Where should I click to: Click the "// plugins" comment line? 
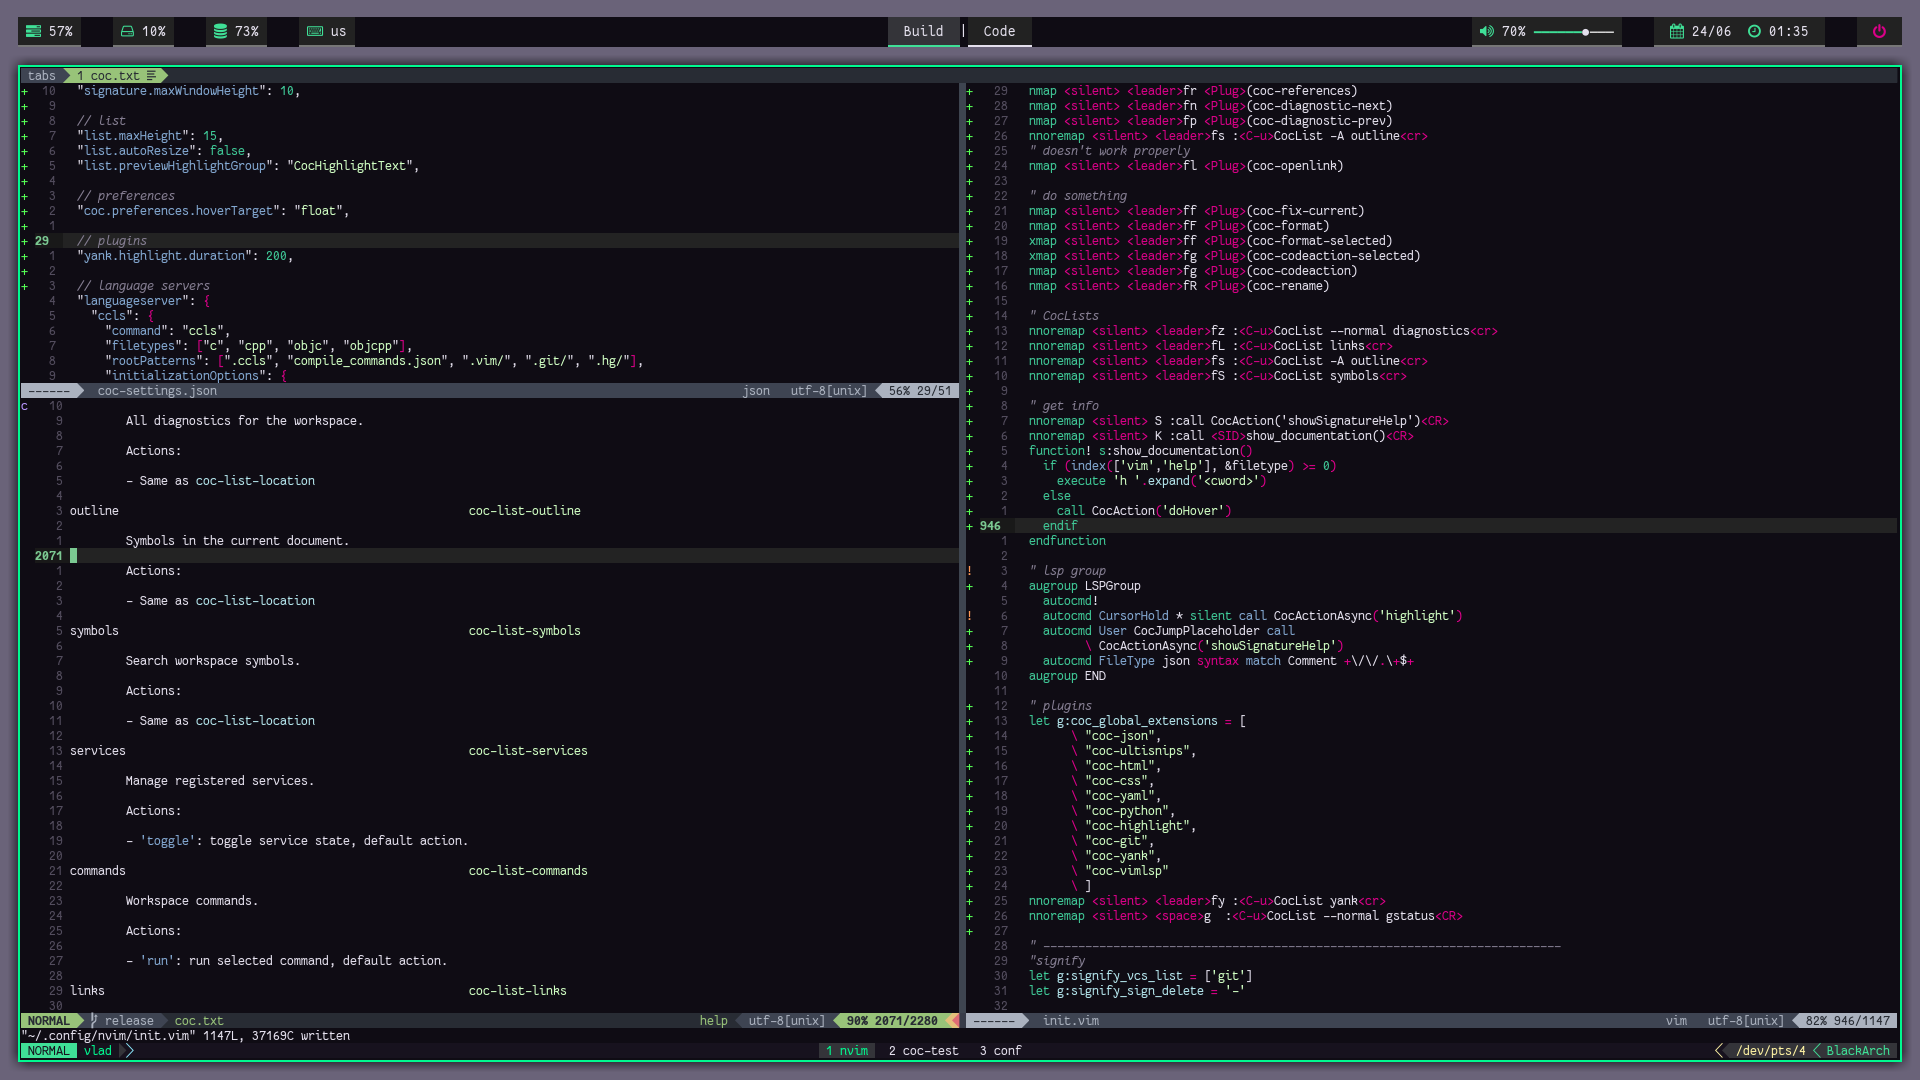tap(111, 241)
